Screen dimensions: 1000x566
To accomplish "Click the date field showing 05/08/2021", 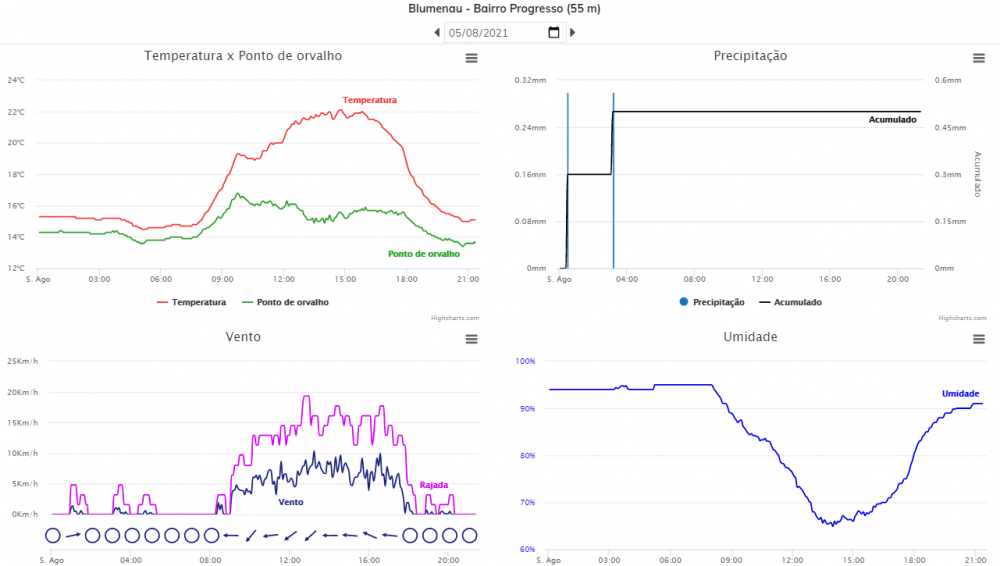I will [x=494, y=33].
